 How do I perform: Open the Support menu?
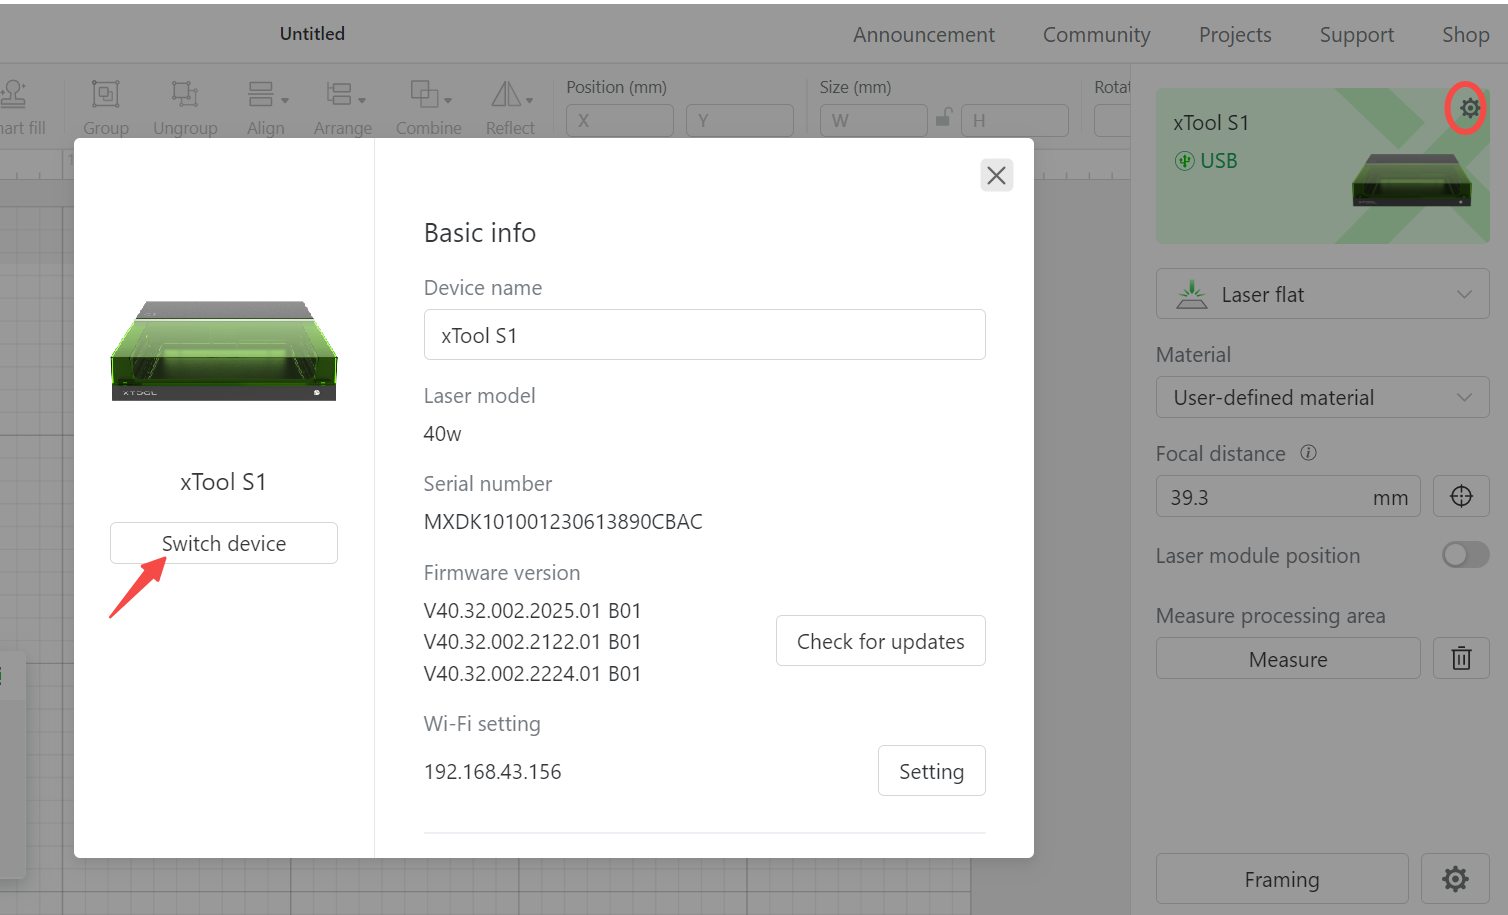[1356, 35]
